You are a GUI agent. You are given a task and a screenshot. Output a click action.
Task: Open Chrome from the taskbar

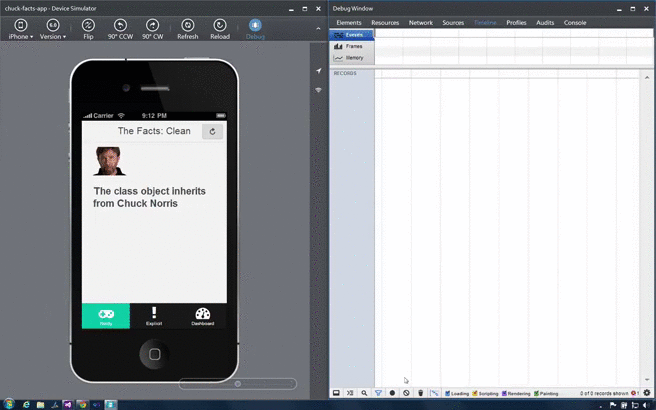[x=82, y=405]
